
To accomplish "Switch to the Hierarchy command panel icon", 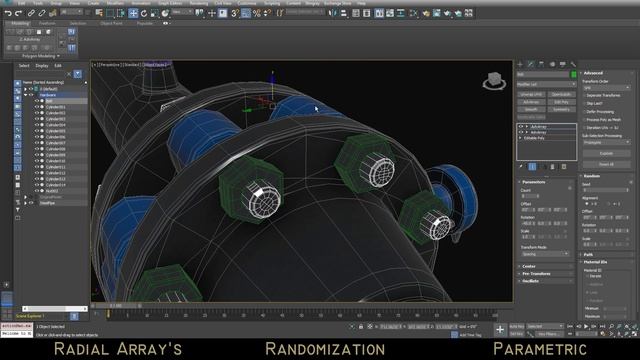I will coord(541,64).
